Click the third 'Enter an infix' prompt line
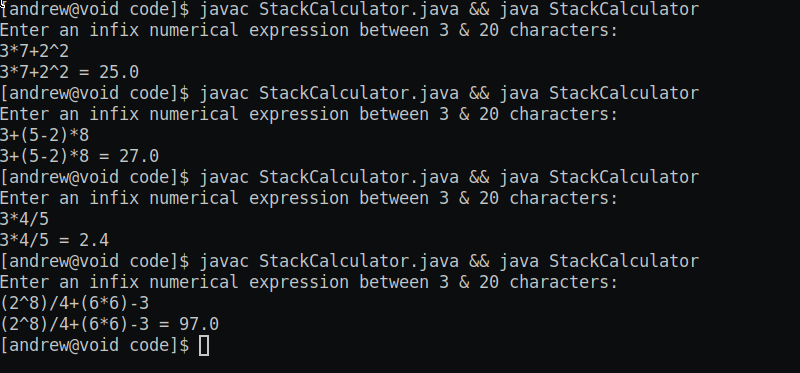Viewport: 800px width, 373px height. 309,198
